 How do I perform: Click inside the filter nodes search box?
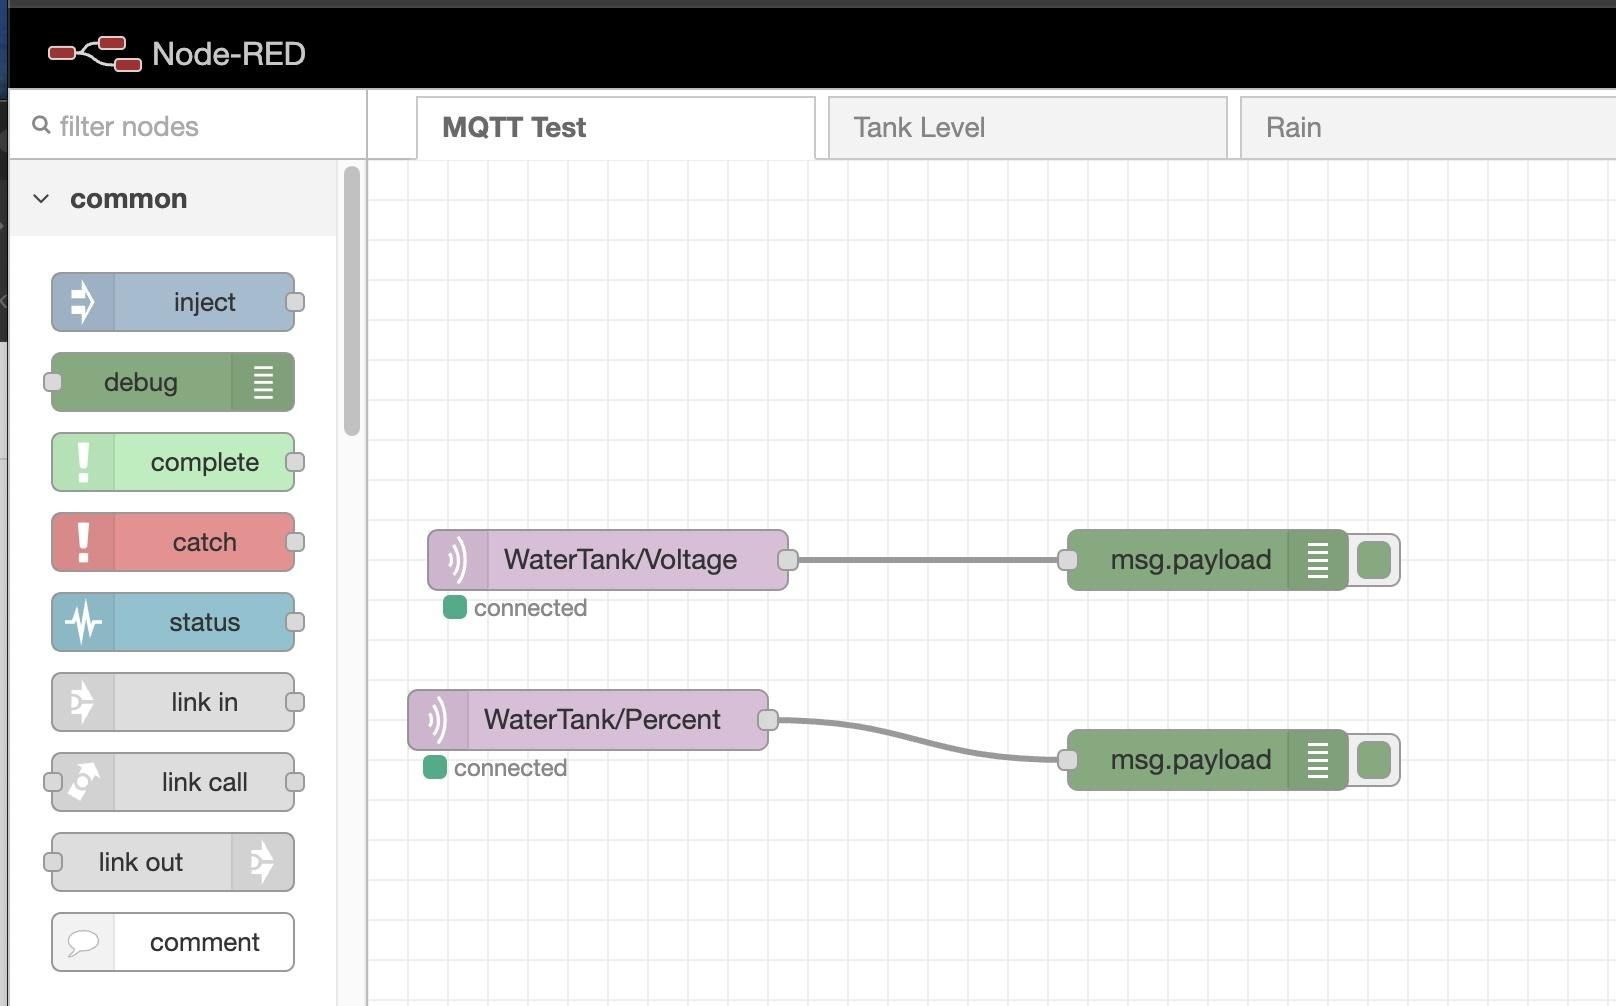150,126
